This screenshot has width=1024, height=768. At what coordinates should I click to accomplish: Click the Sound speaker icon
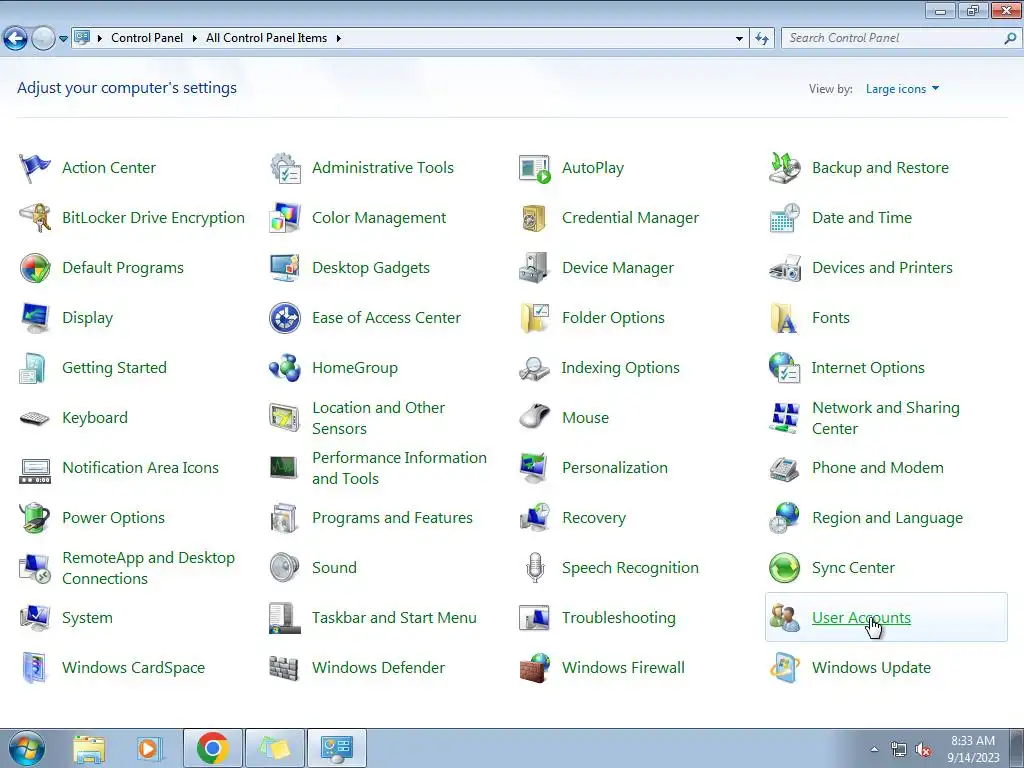pos(285,568)
